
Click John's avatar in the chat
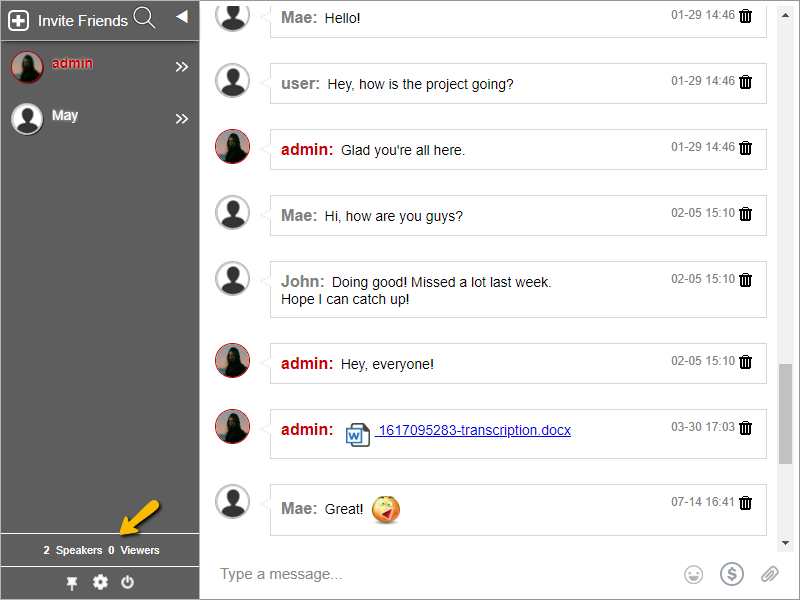coord(233,279)
